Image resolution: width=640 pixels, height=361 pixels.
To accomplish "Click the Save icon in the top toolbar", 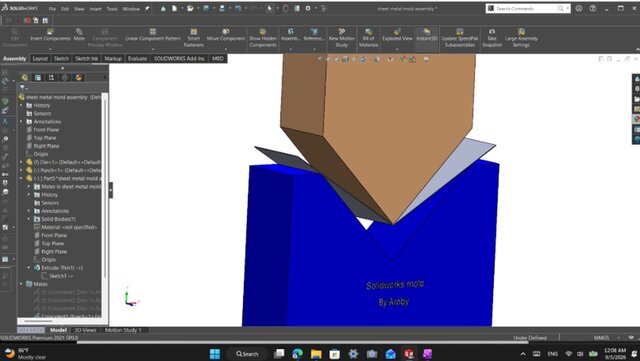I will 207,8.
